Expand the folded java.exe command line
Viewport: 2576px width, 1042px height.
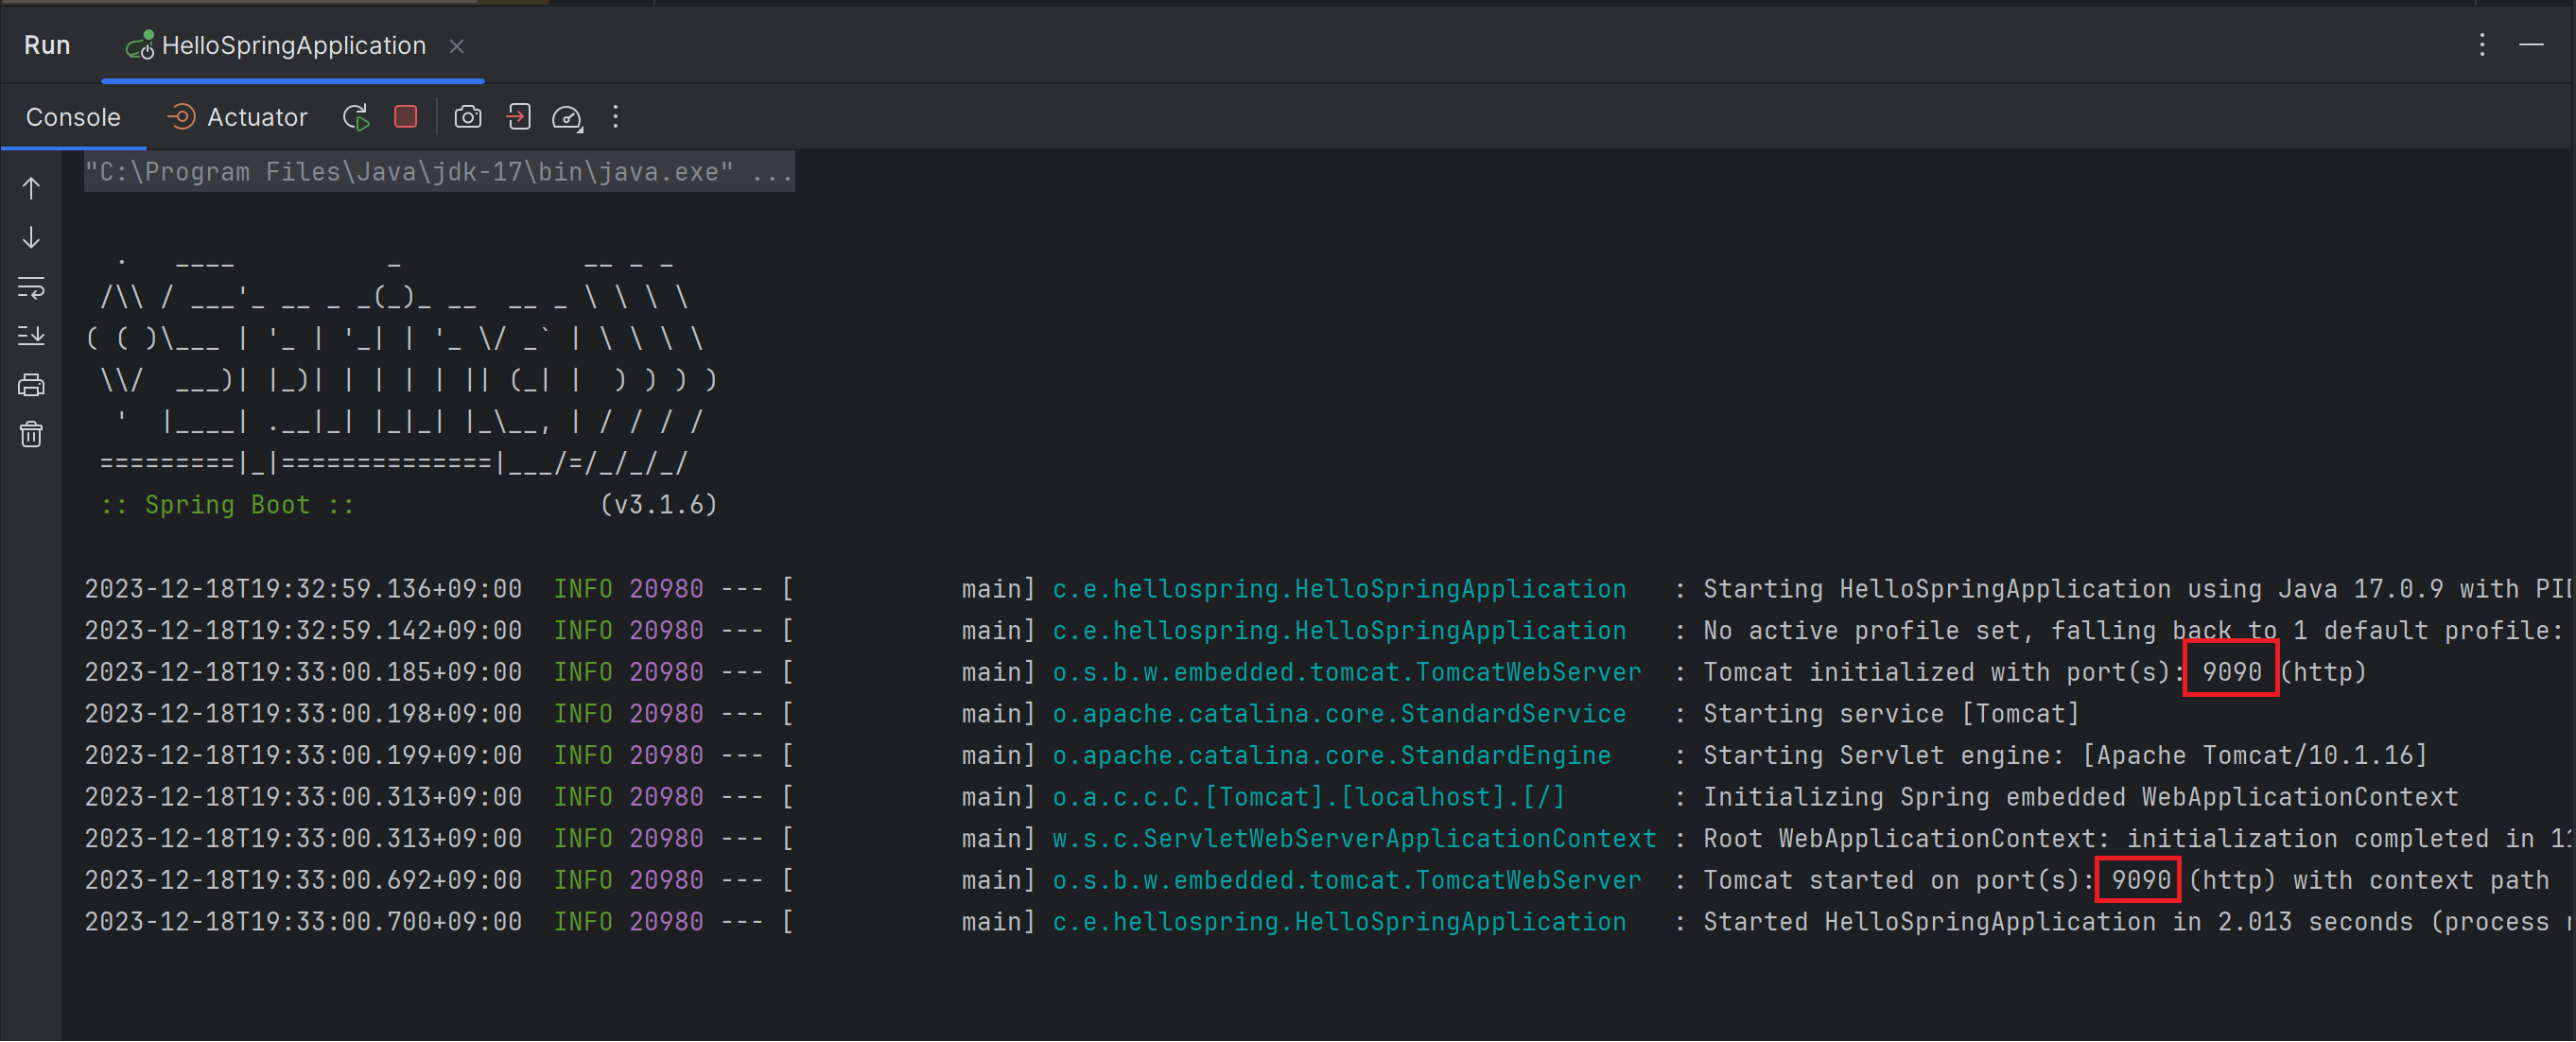pos(771,173)
